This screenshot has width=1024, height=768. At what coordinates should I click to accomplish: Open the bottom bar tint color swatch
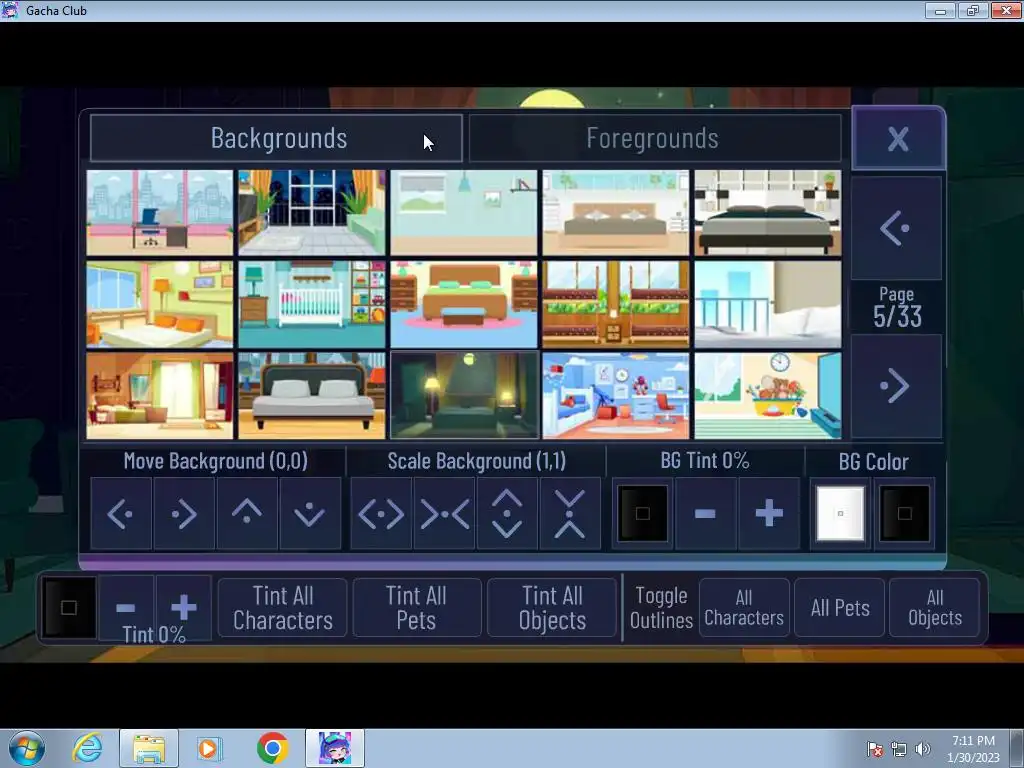[x=69, y=608]
